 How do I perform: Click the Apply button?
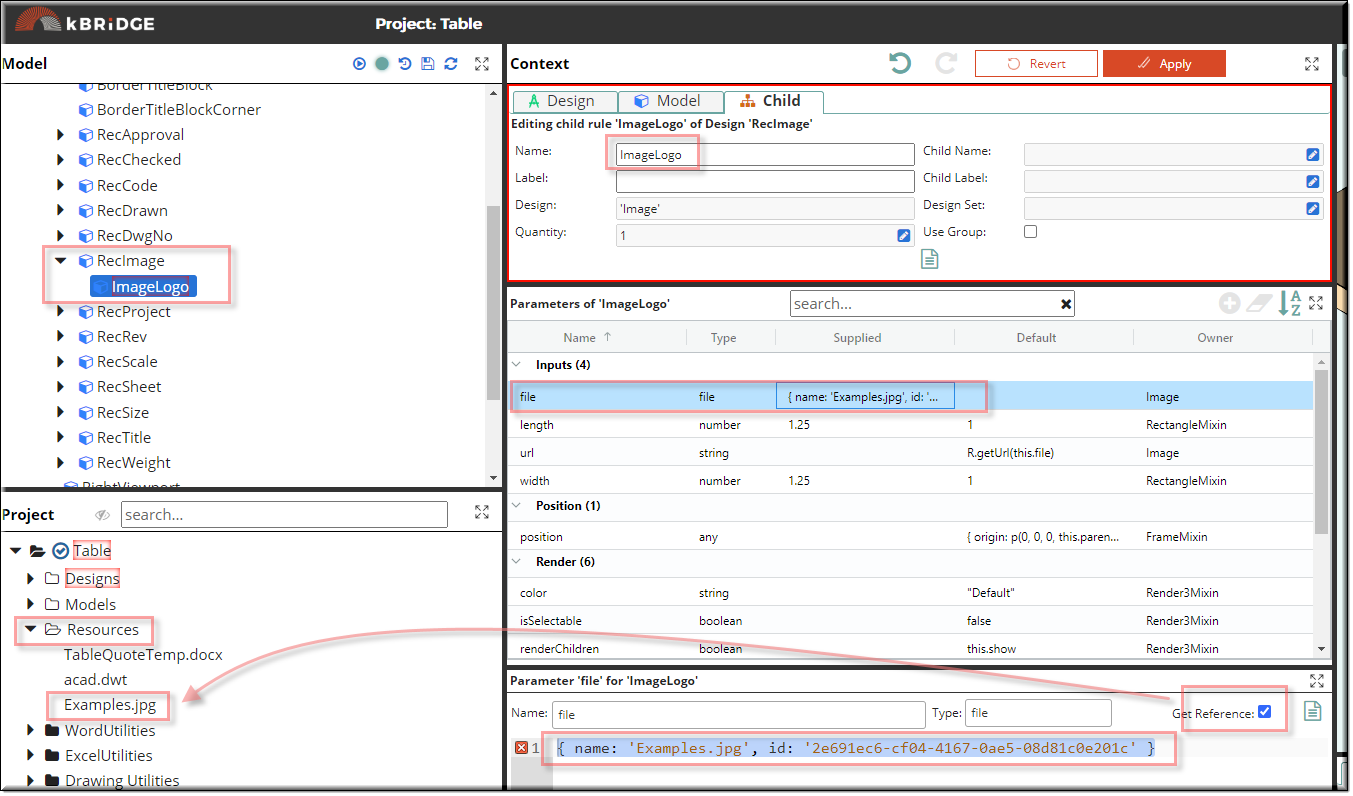pos(1164,64)
